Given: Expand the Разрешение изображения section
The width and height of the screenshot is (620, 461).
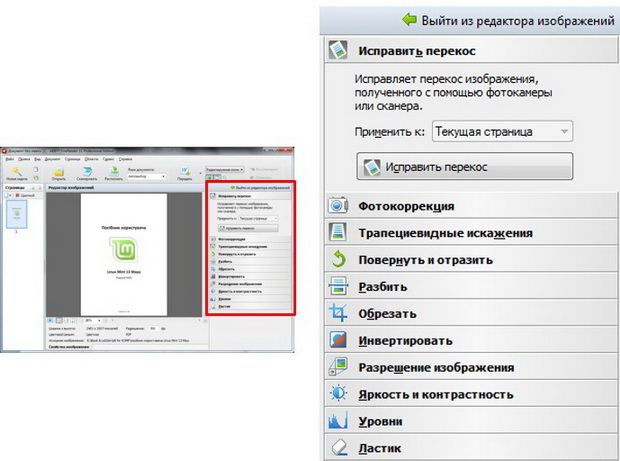Looking at the screenshot, I should (x=435, y=368).
